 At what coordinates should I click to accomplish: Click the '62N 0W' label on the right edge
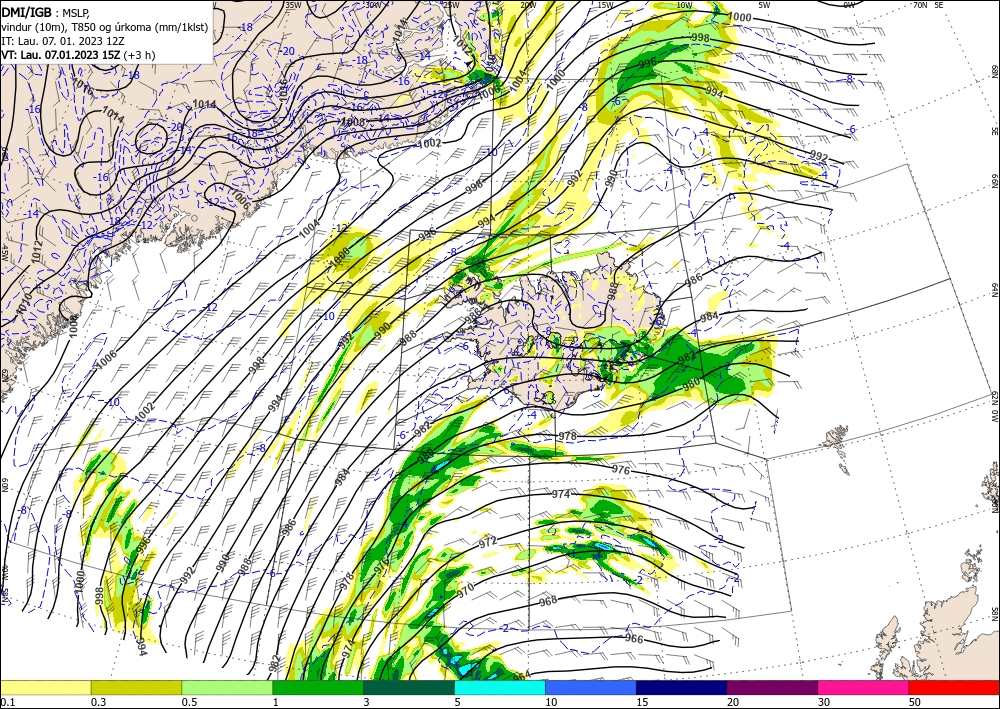click(x=994, y=408)
